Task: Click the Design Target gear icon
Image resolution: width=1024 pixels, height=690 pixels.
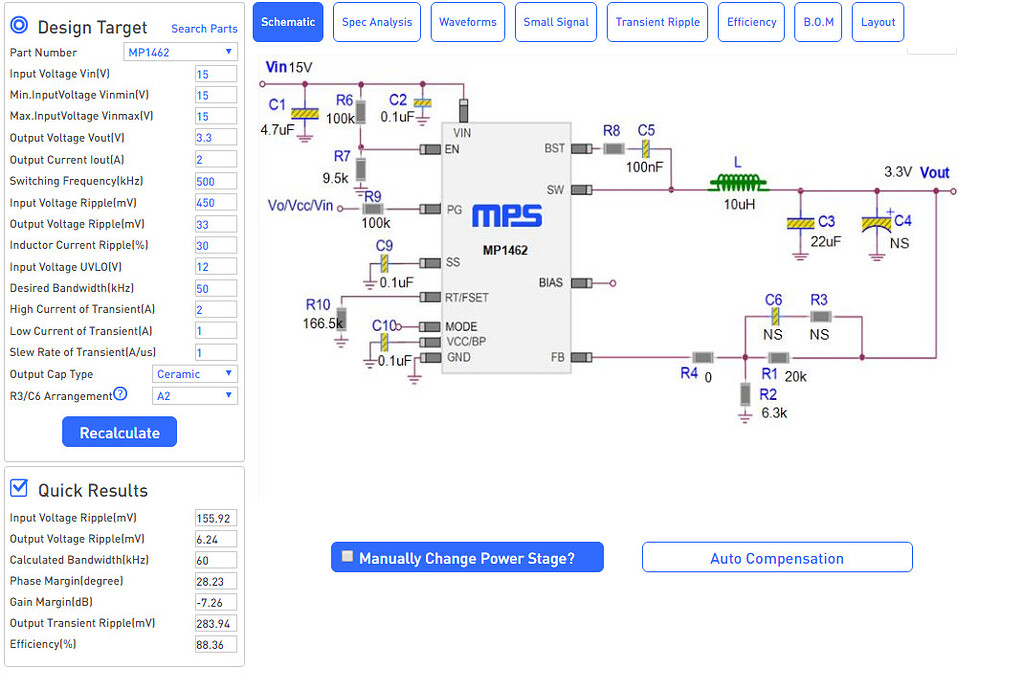Action: pos(20,27)
